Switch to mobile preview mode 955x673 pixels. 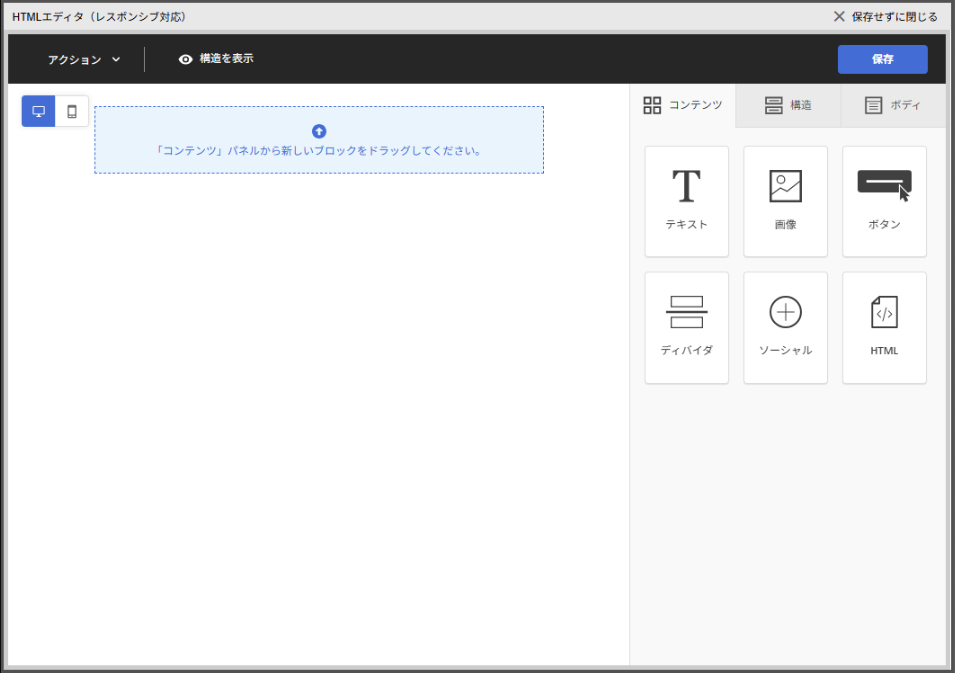click(72, 111)
